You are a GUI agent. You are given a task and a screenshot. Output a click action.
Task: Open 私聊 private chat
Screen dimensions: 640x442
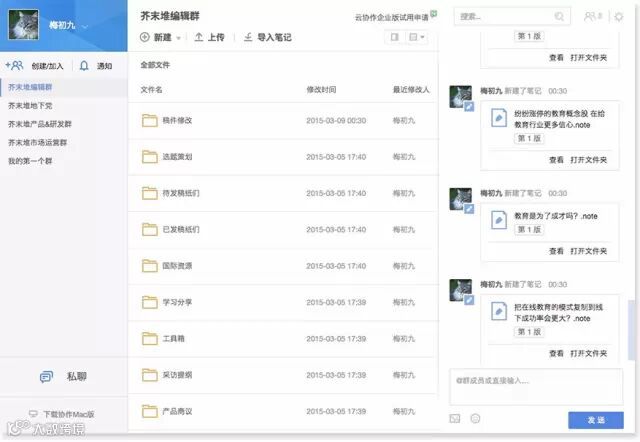pyautogui.click(x=64, y=376)
